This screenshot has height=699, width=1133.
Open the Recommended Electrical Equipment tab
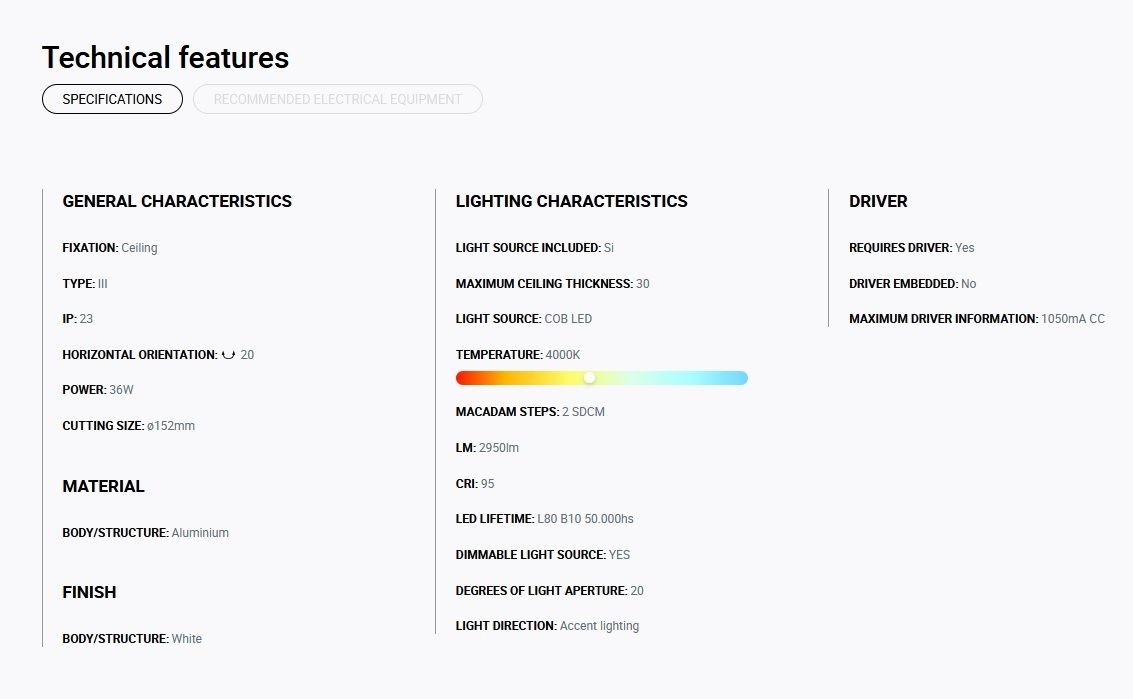coord(337,99)
